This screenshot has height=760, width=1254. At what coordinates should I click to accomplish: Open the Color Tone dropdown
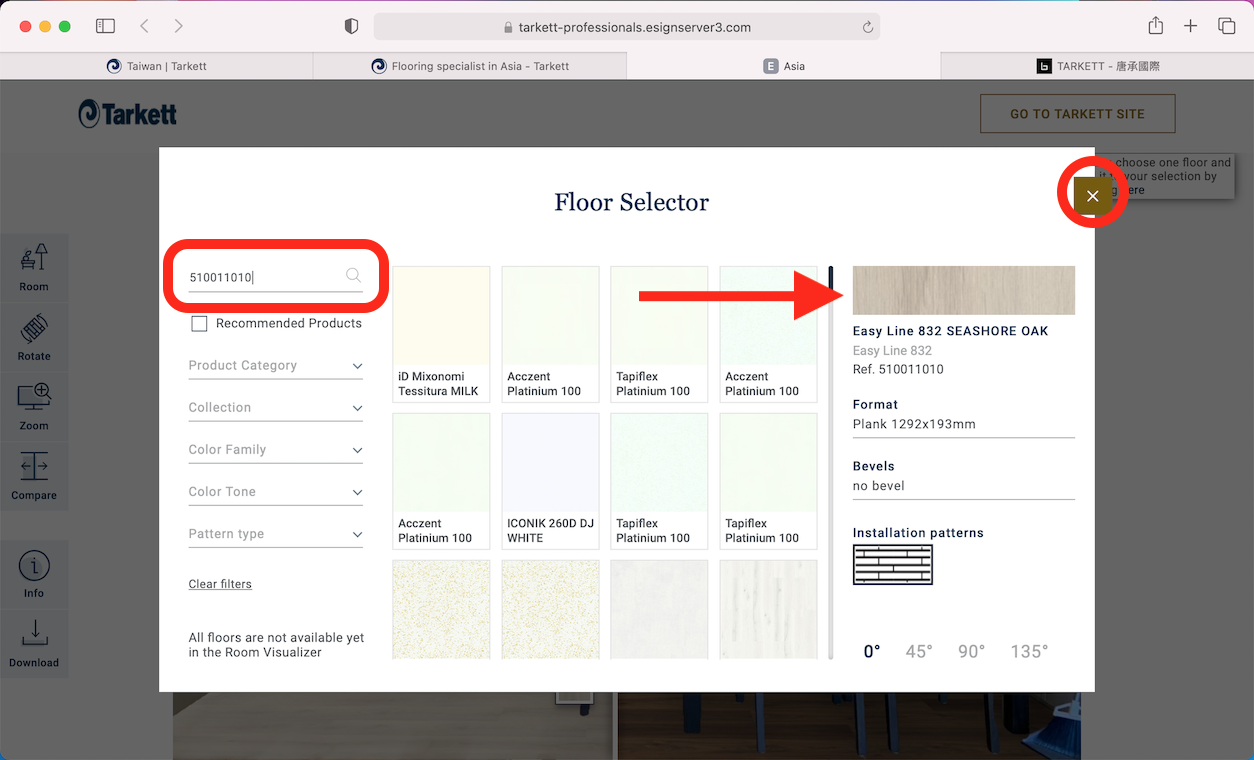click(x=275, y=492)
